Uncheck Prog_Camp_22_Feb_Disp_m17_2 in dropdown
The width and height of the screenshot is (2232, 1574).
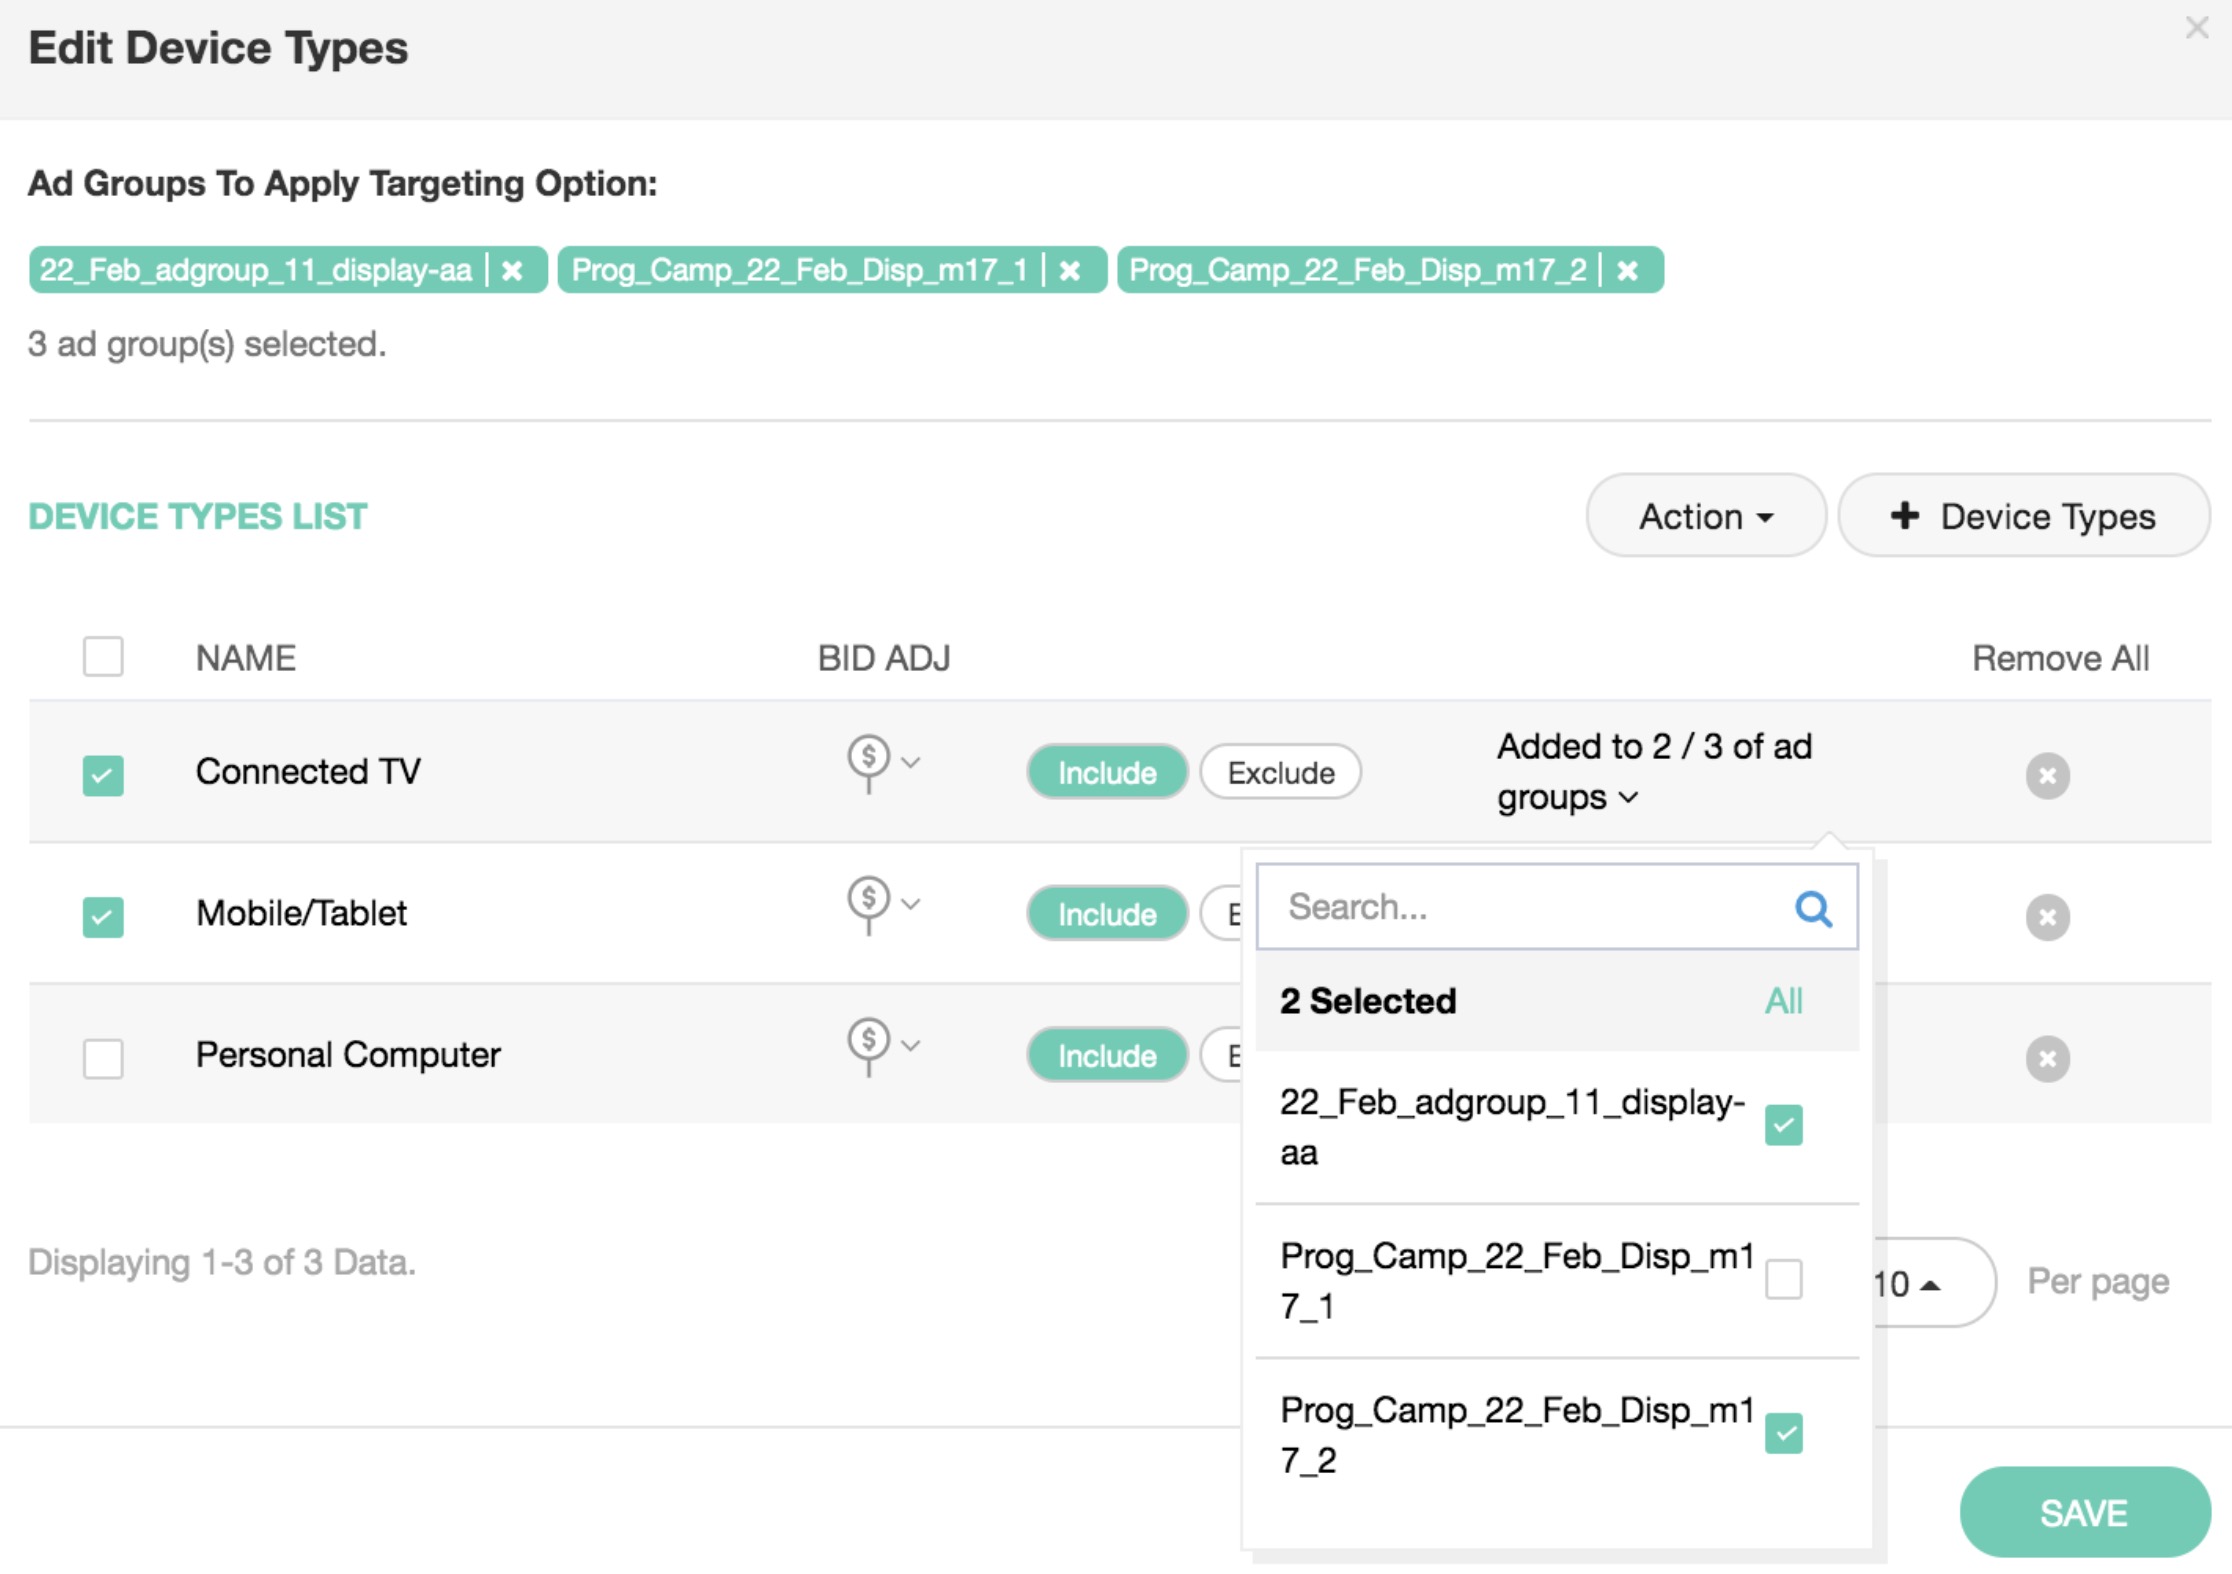coord(1784,1433)
